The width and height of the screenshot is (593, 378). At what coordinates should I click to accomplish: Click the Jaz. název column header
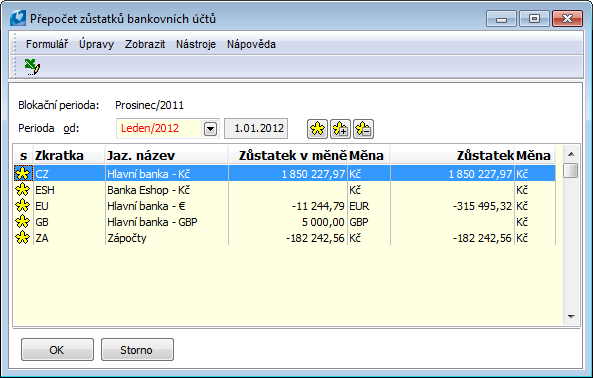tap(167, 155)
